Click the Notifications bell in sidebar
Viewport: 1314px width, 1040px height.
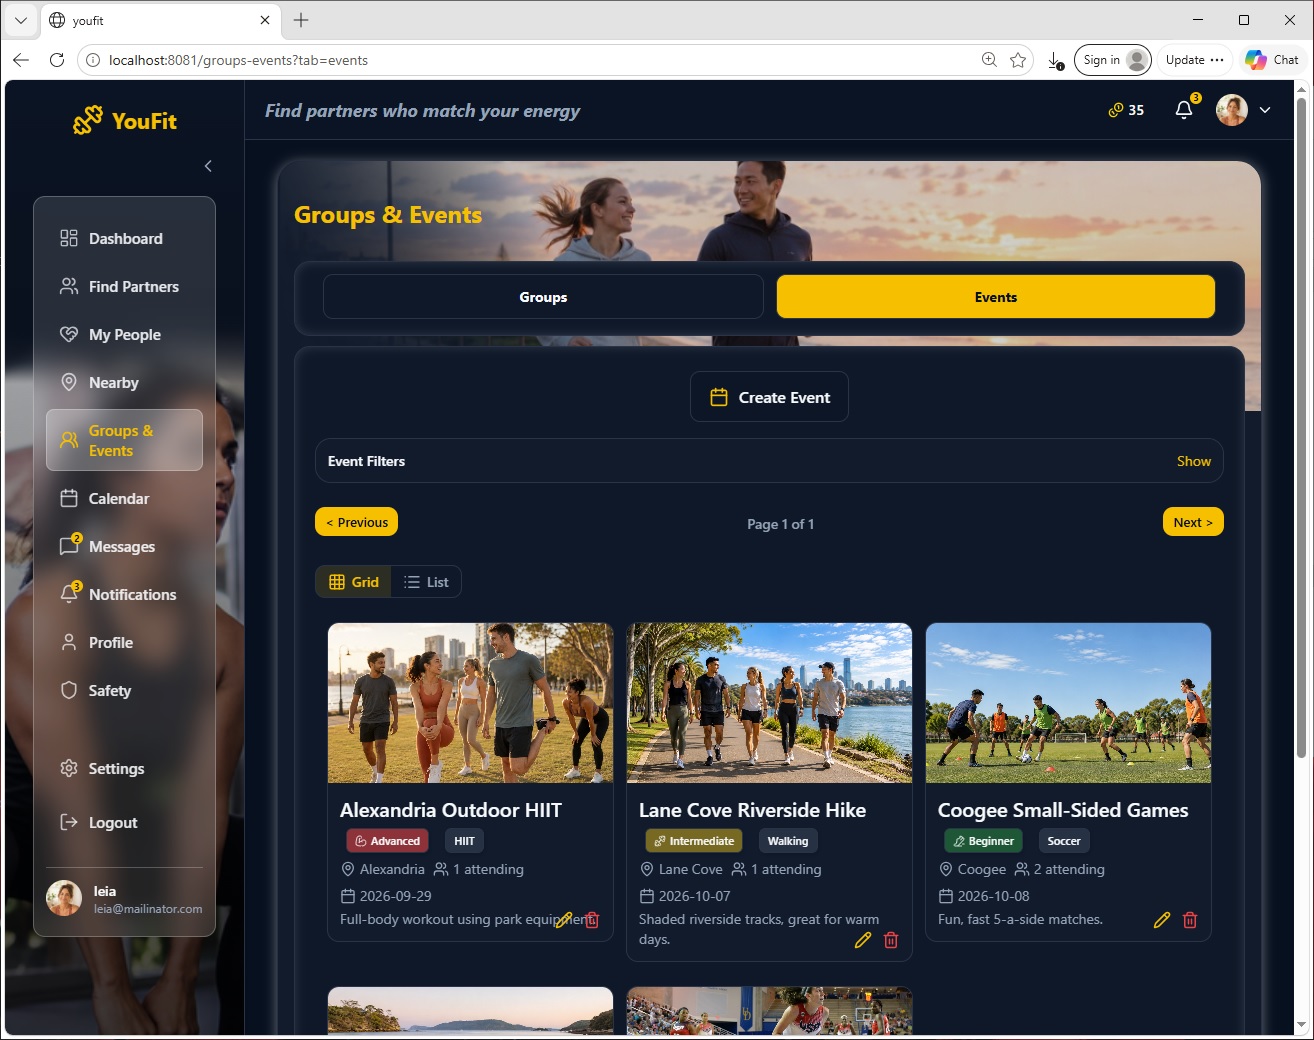tap(69, 594)
